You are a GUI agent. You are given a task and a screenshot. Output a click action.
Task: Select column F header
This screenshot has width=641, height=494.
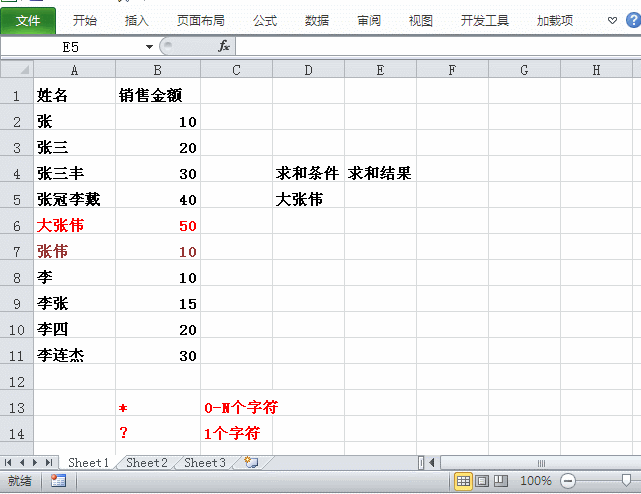pyautogui.click(x=452, y=70)
